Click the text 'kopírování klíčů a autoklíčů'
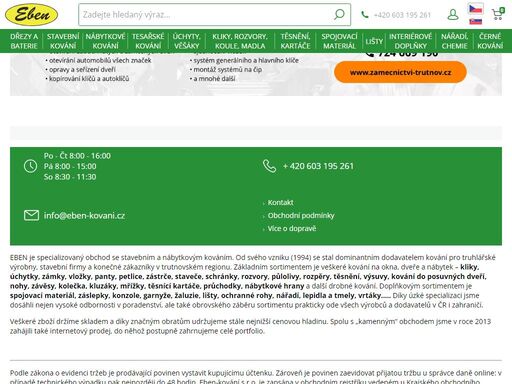 click(89, 79)
